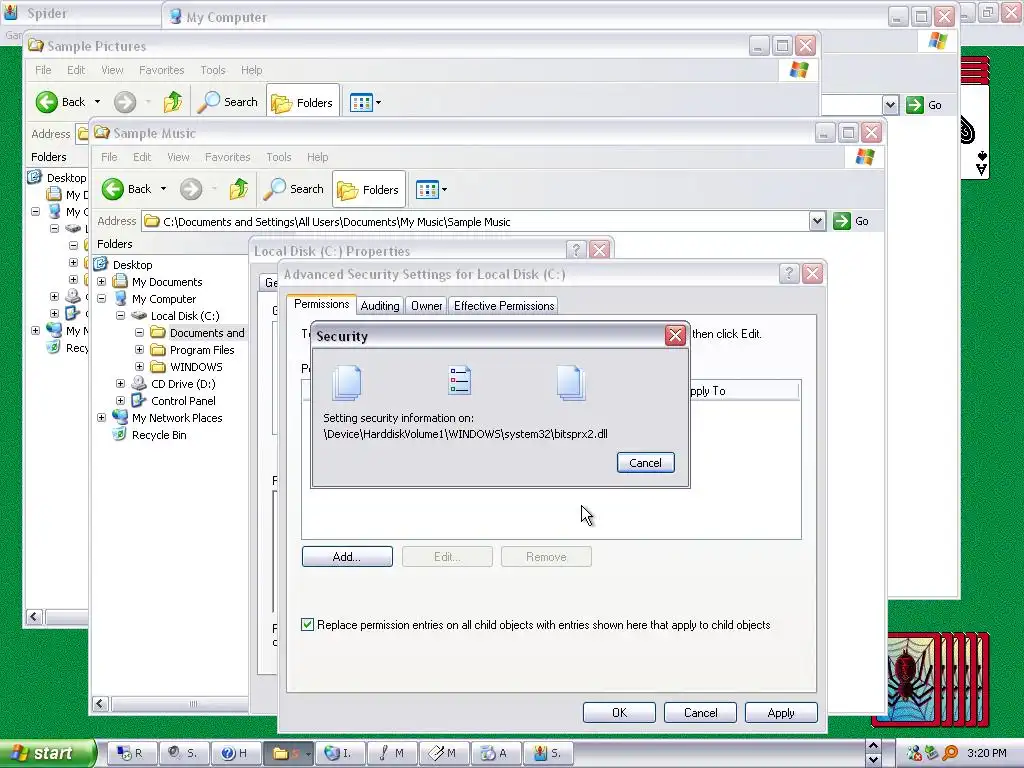This screenshot has width=1024, height=768.
Task: Click Up folder icon in Sample Pictures
Action: click(x=173, y=102)
